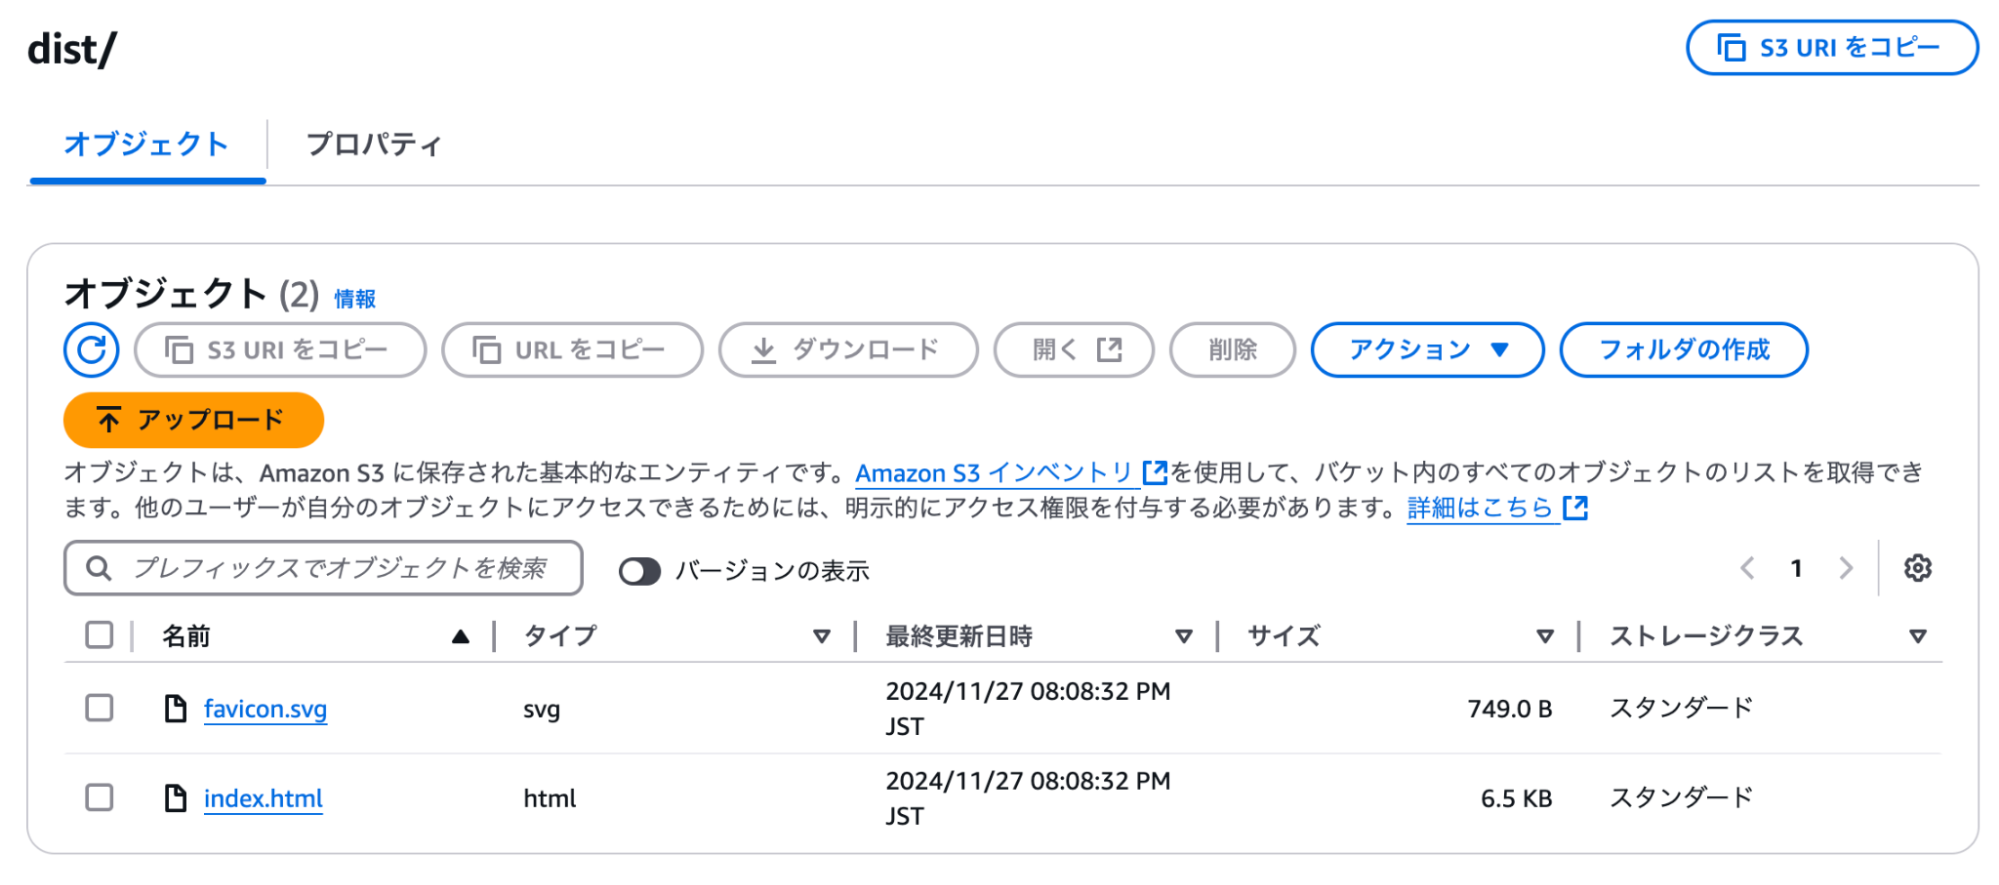Click the ダウンロード download button

(x=847, y=350)
